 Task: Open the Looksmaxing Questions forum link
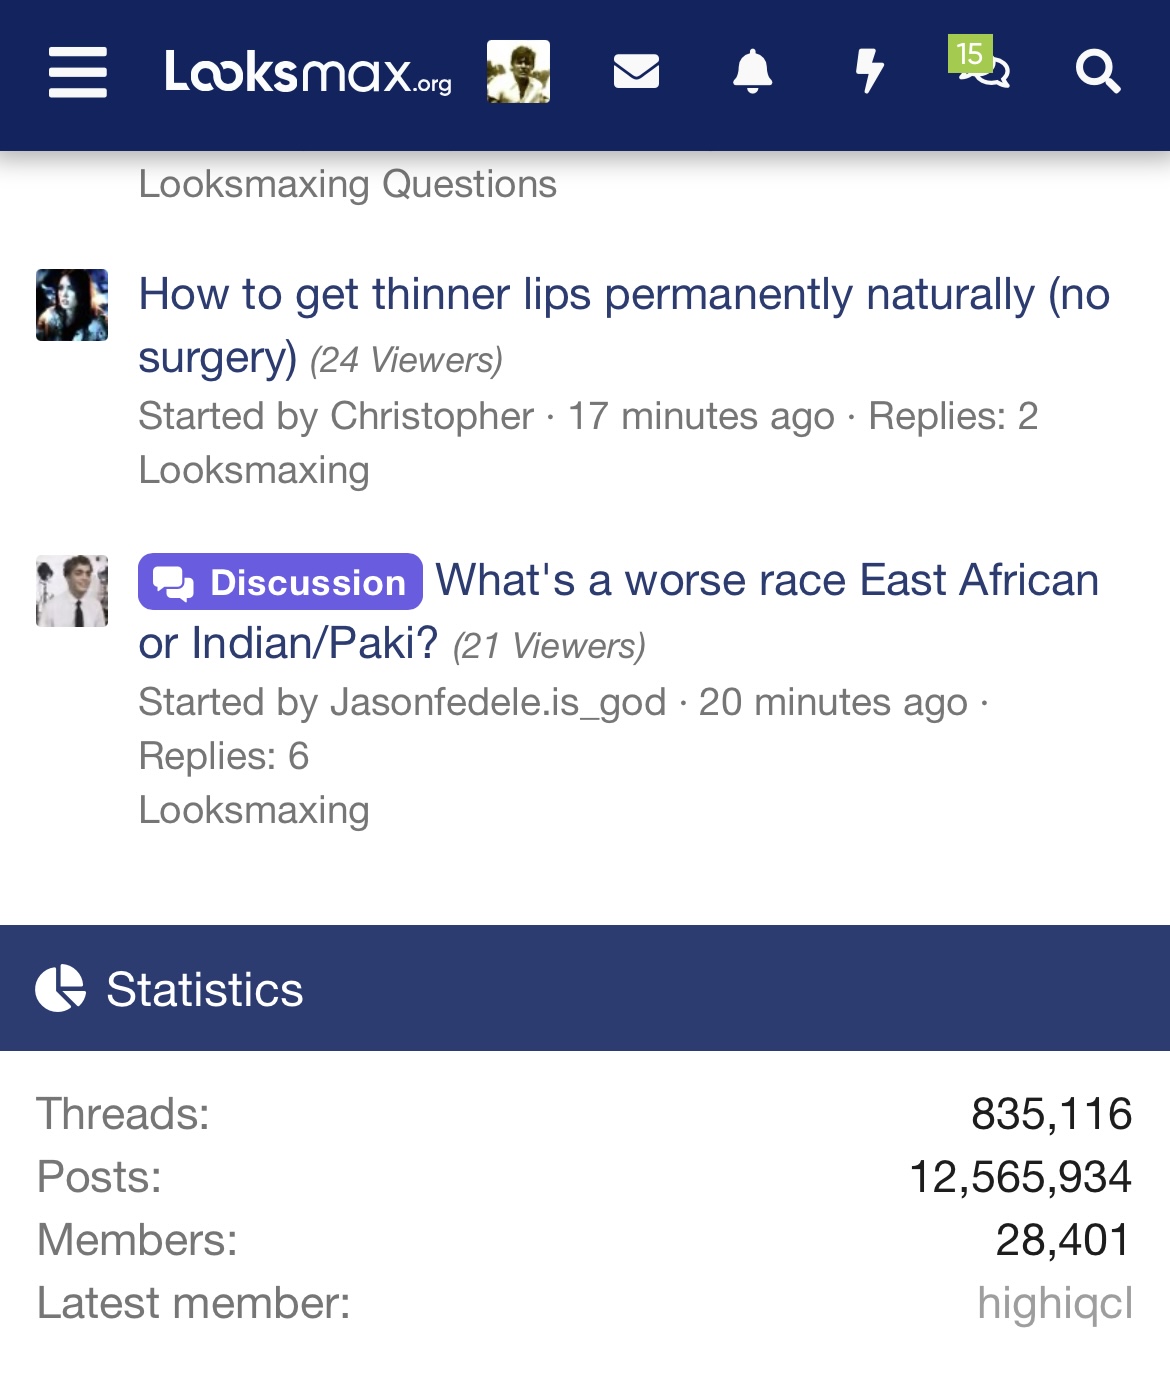pyautogui.click(x=347, y=184)
